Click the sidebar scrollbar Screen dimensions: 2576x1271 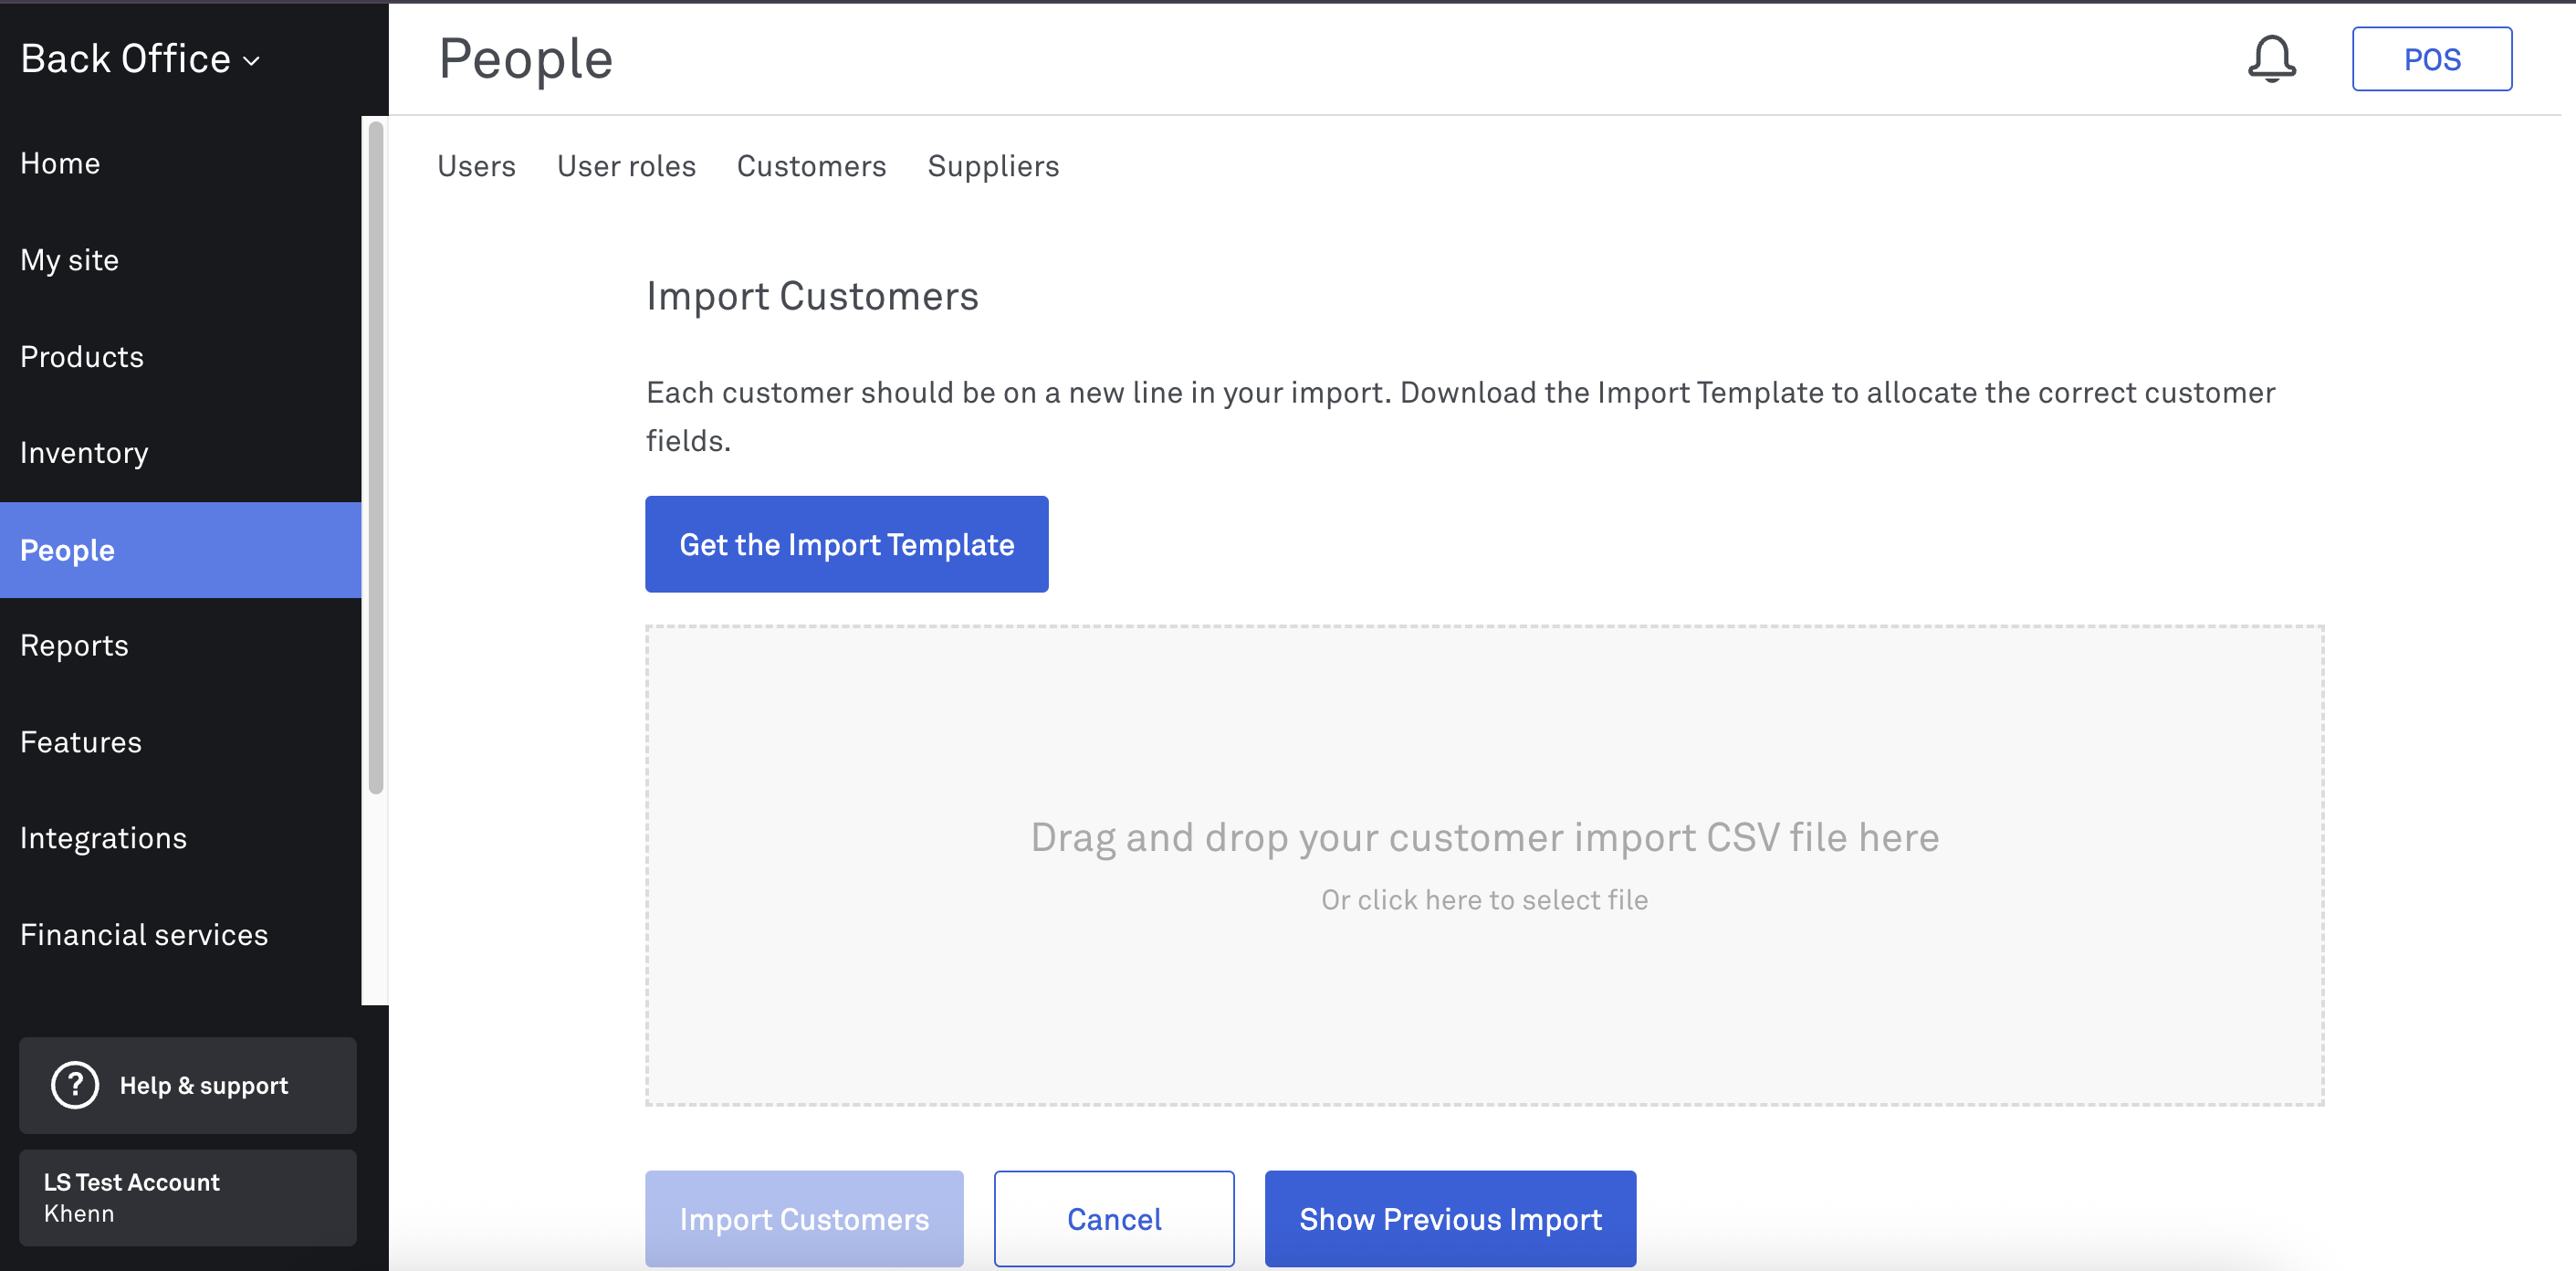(x=376, y=458)
